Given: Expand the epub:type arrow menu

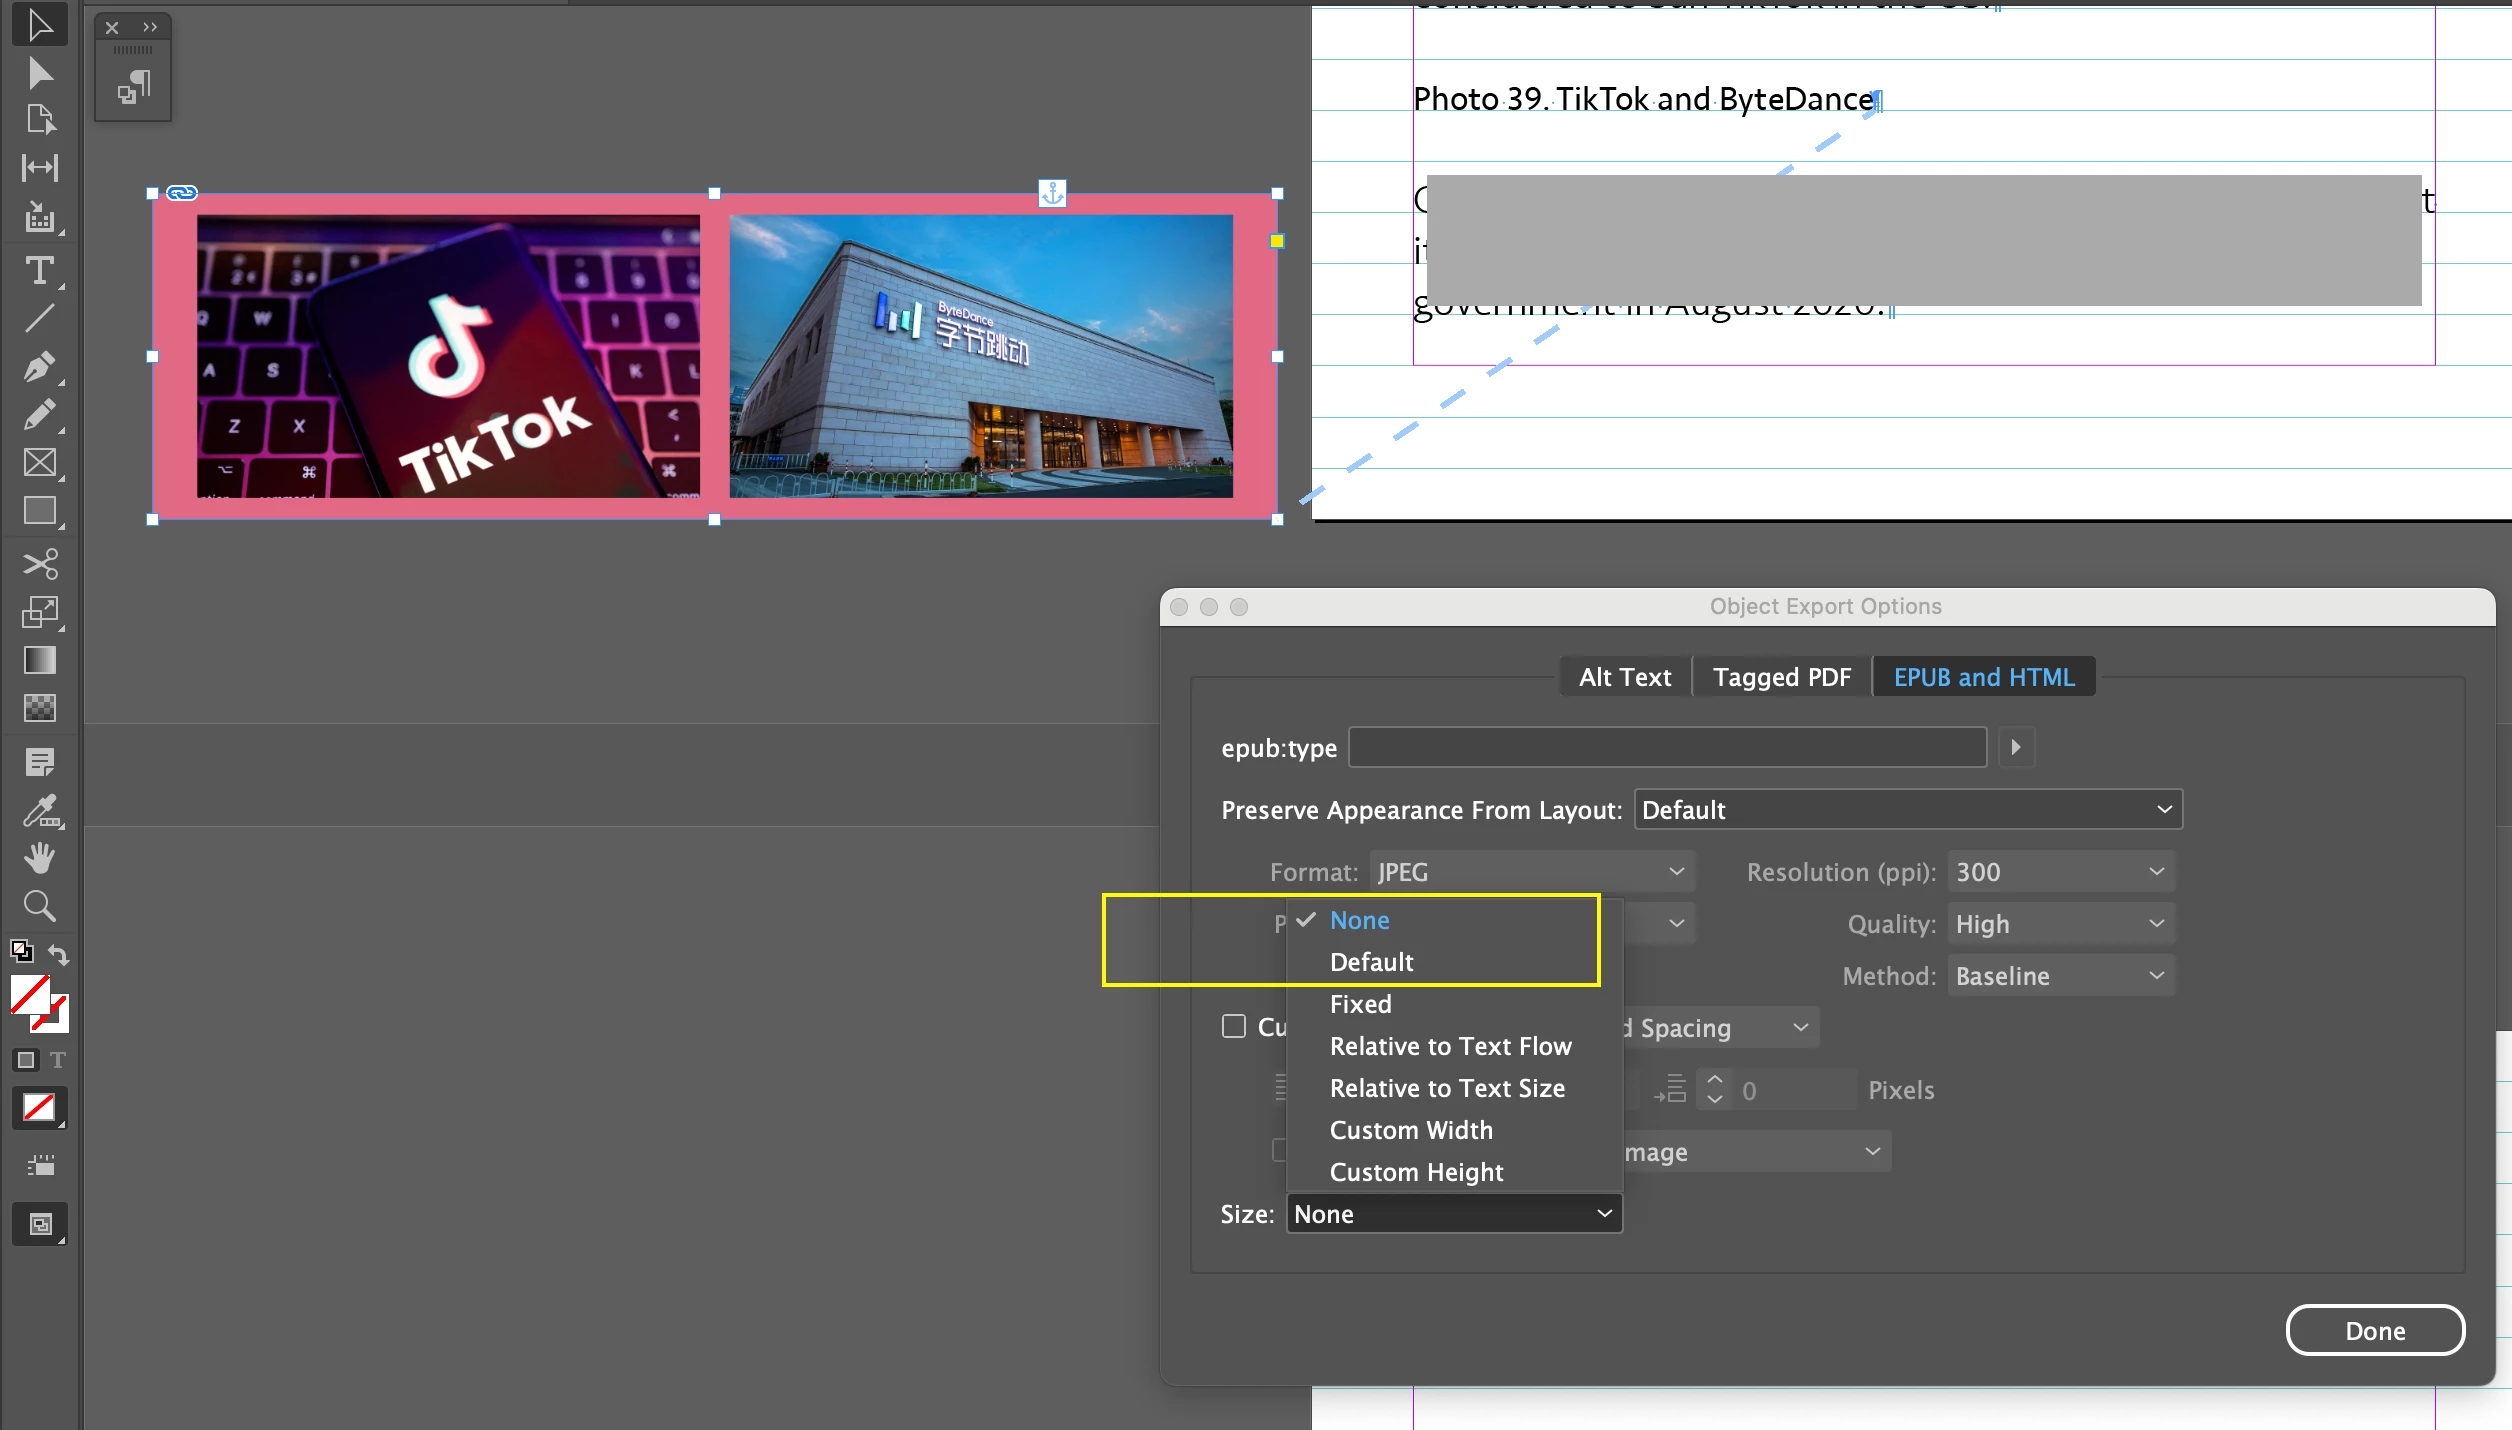Looking at the screenshot, I should [x=2016, y=747].
